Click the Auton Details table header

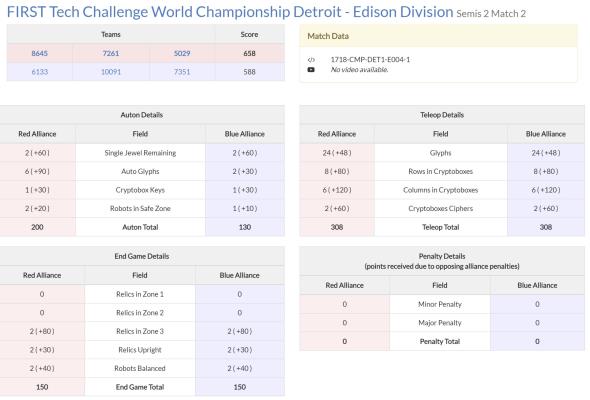tap(142, 115)
